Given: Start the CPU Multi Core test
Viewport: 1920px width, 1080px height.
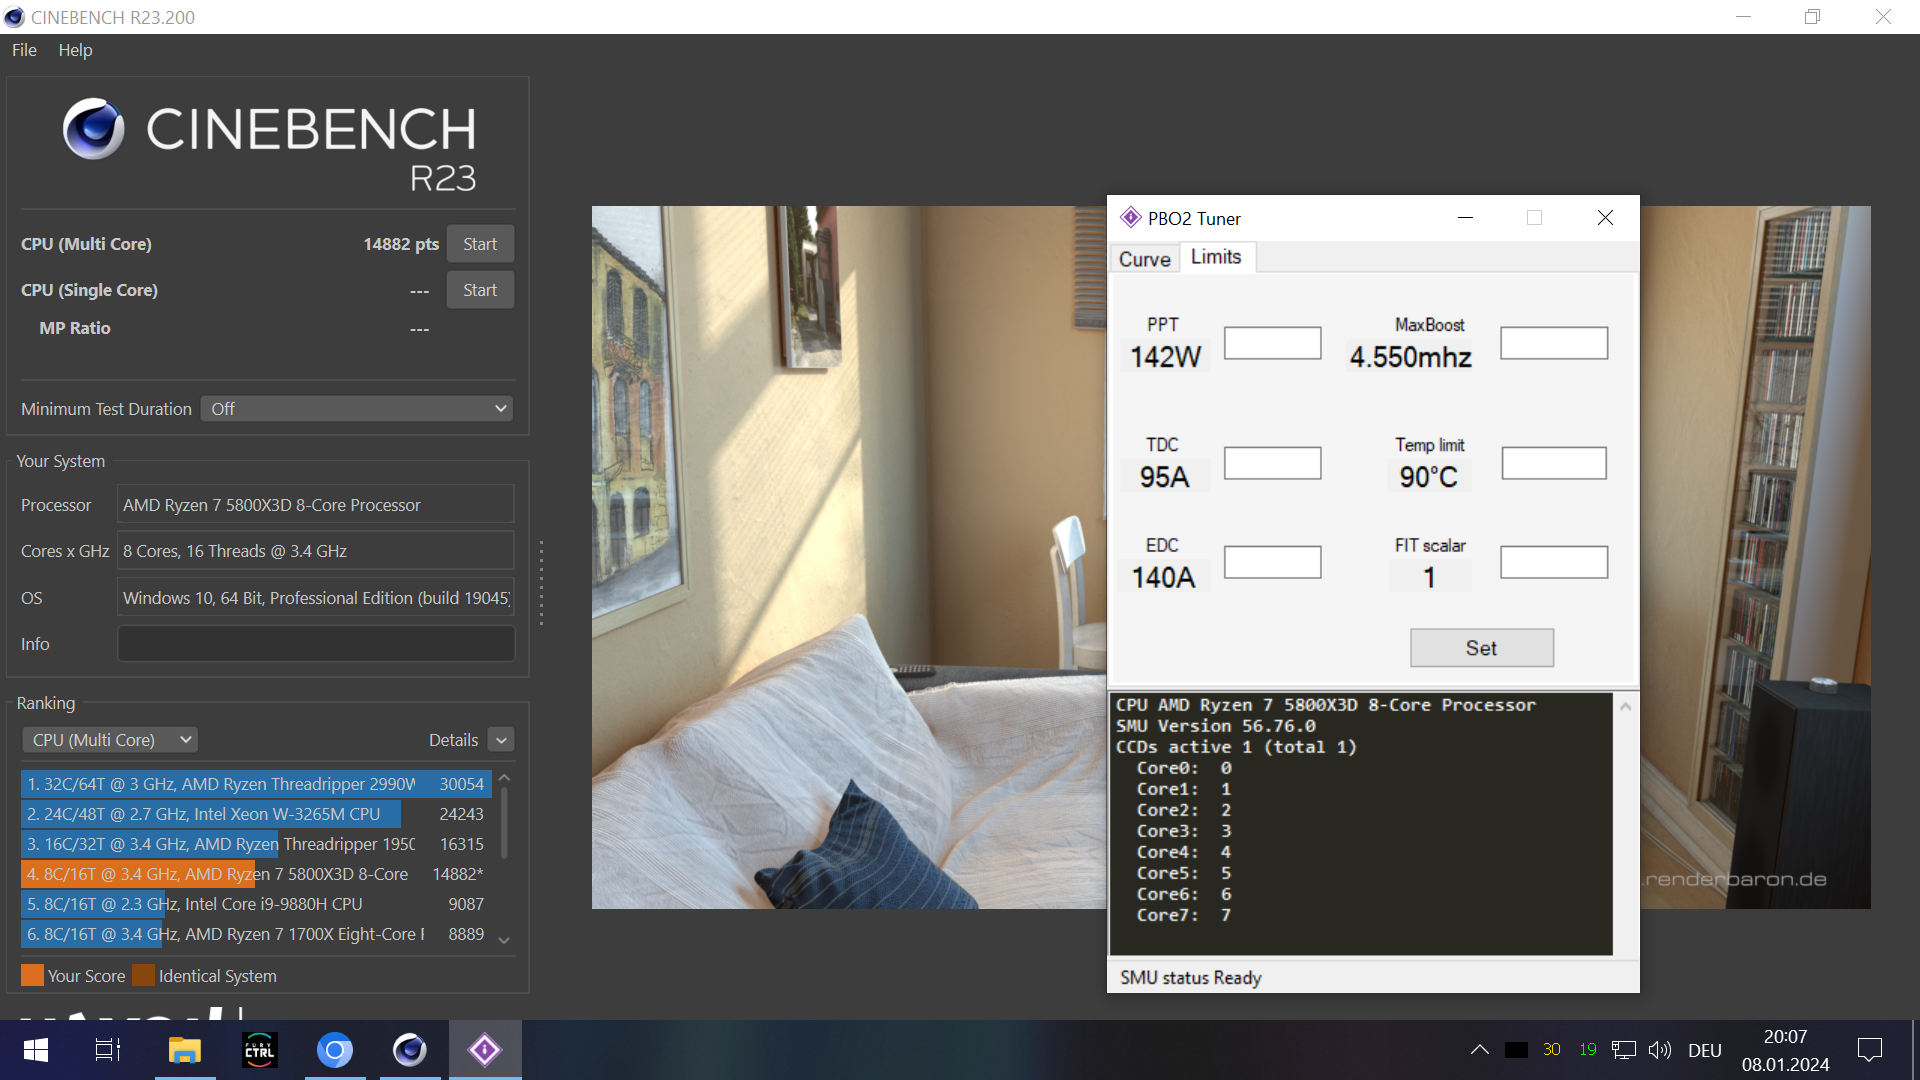Looking at the screenshot, I should click(x=480, y=244).
